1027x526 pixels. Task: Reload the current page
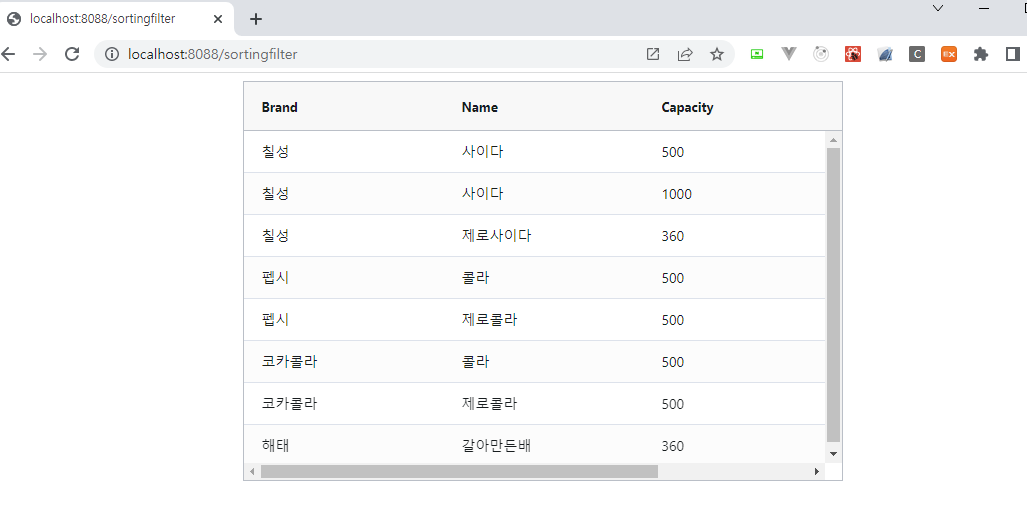point(72,54)
